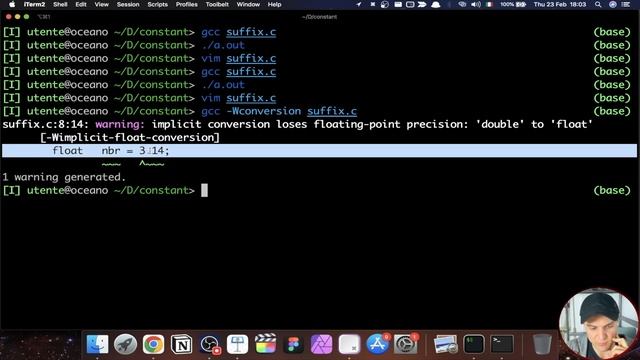Open the App Store from the Dock
The height and width of the screenshot is (360, 640).
click(377, 344)
